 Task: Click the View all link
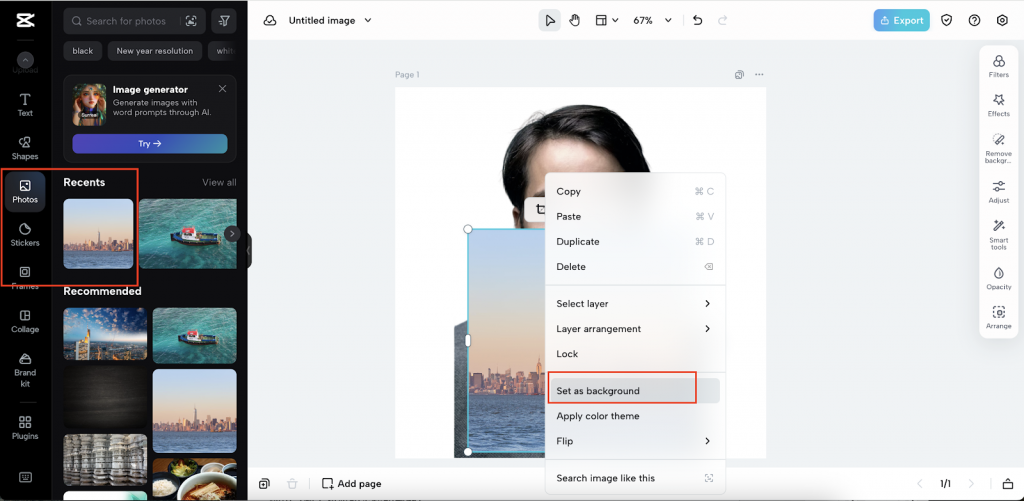pyautogui.click(x=219, y=183)
